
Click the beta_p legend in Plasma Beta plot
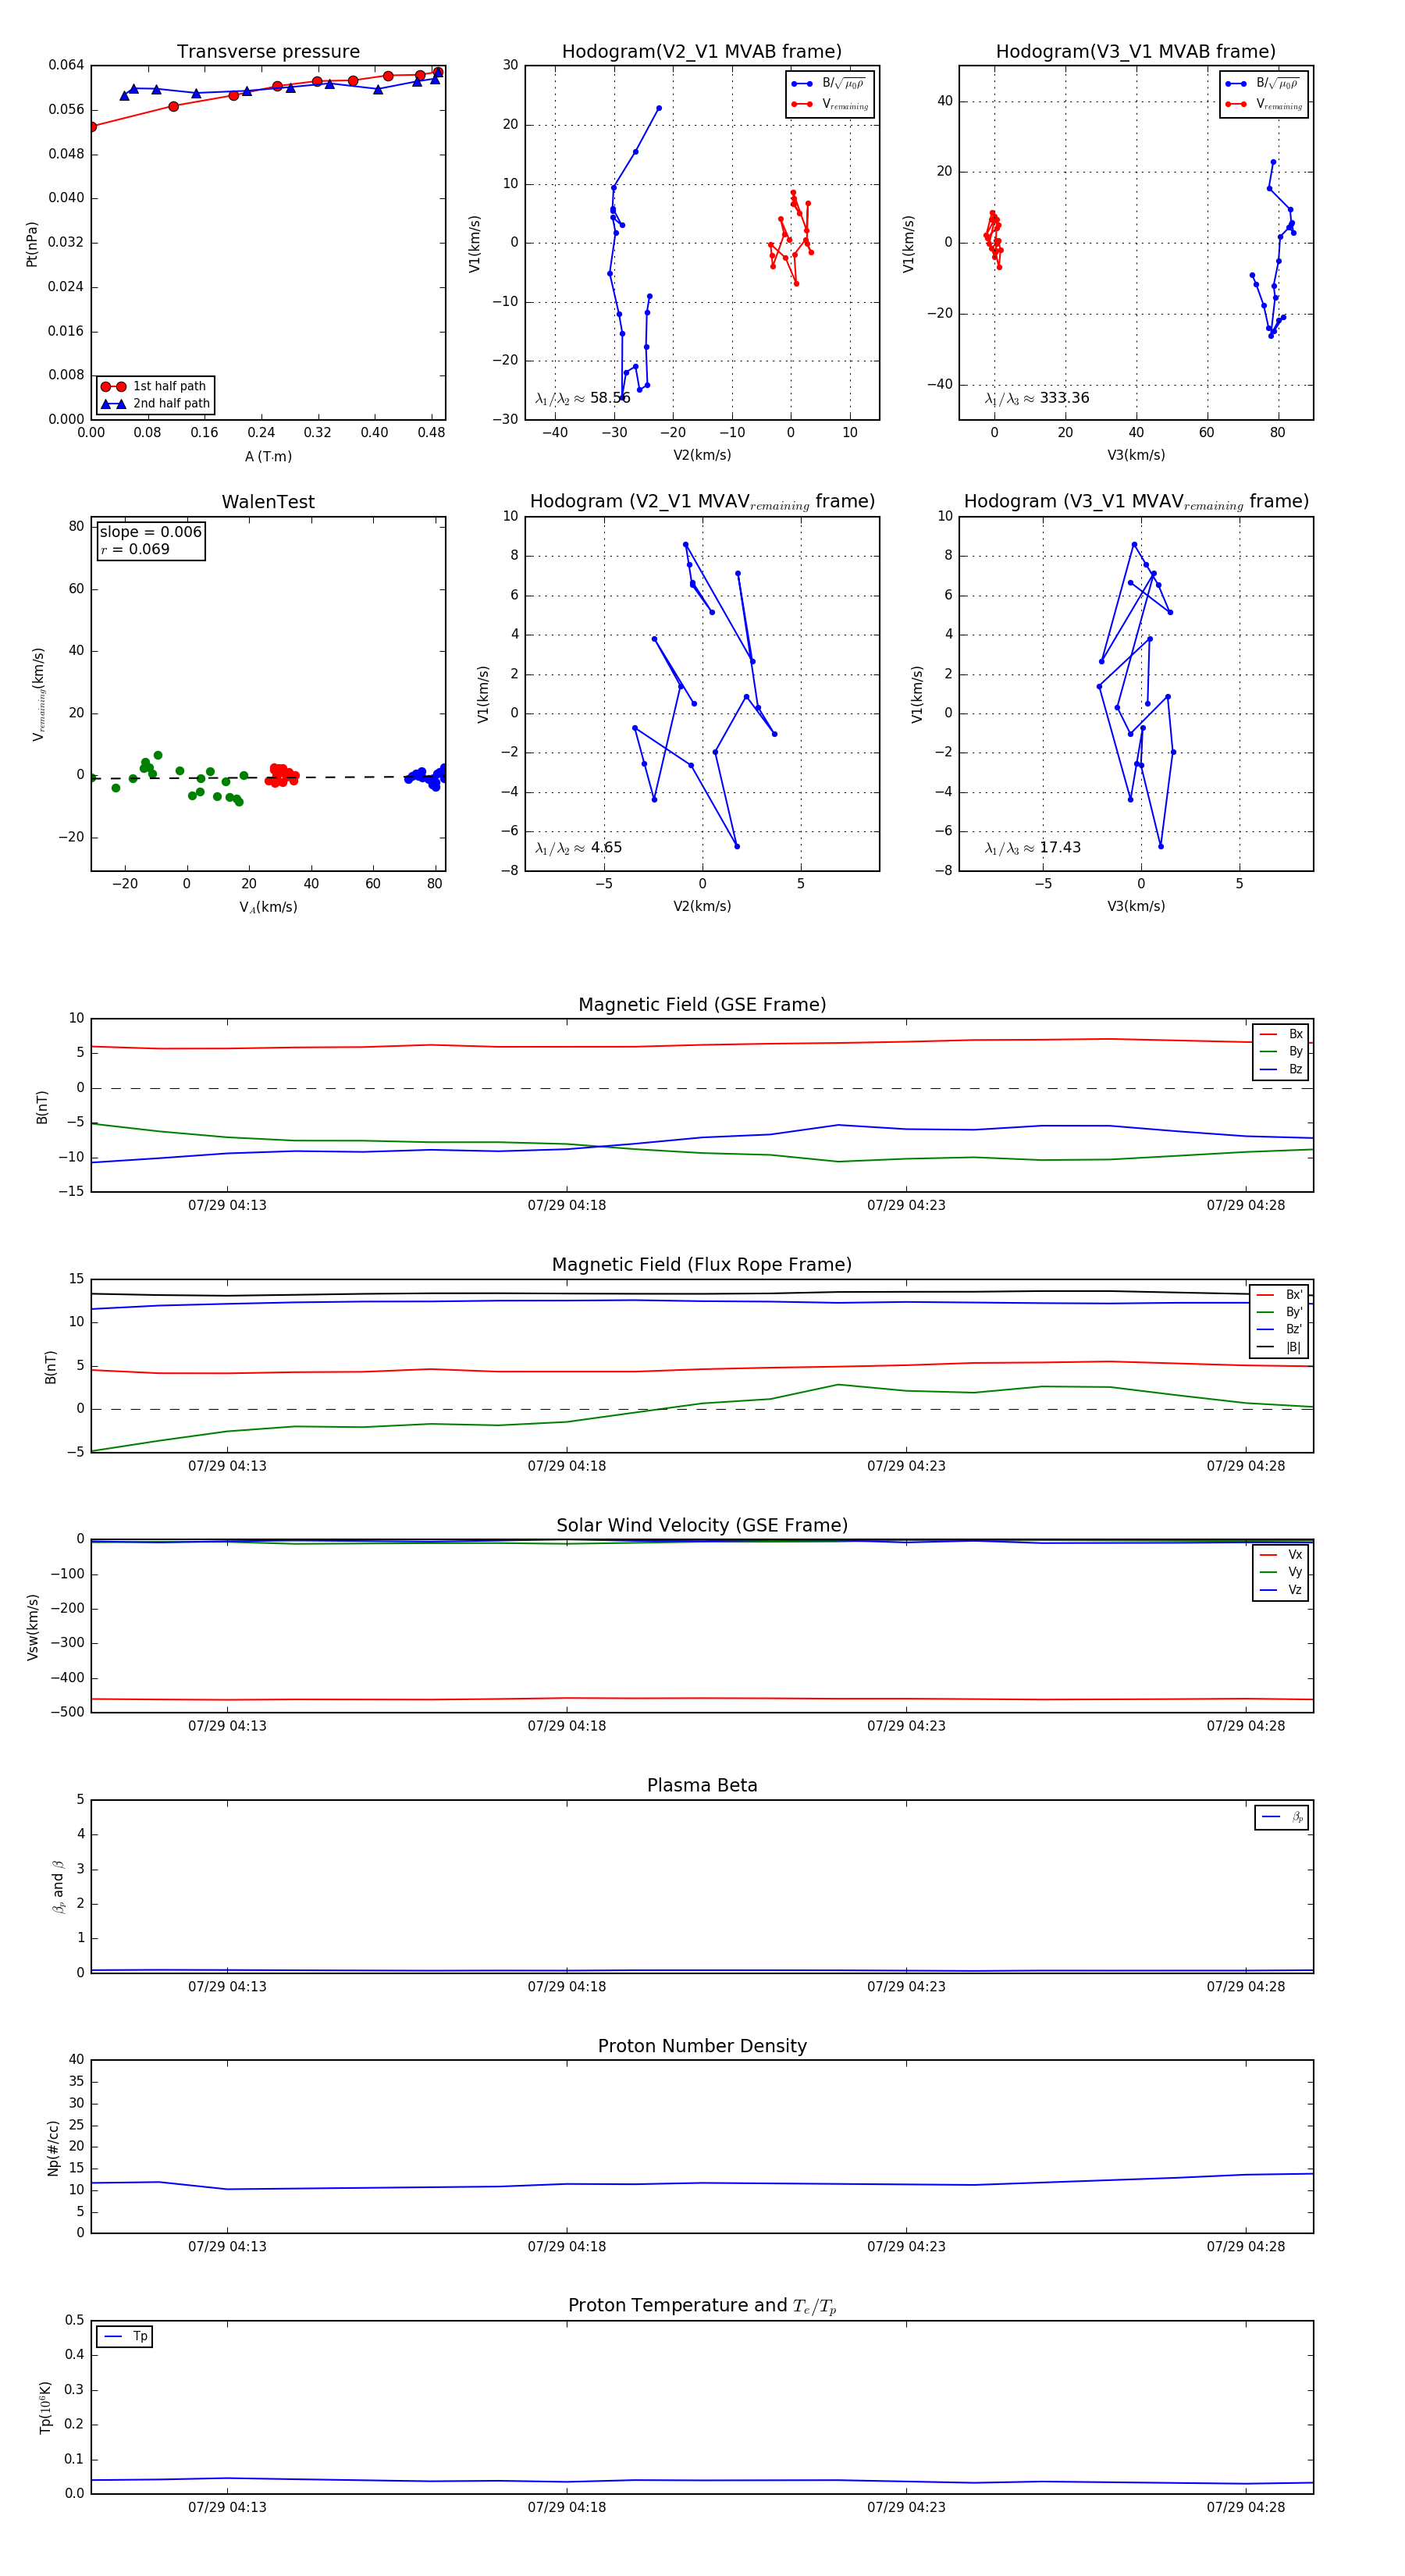point(1282,1817)
